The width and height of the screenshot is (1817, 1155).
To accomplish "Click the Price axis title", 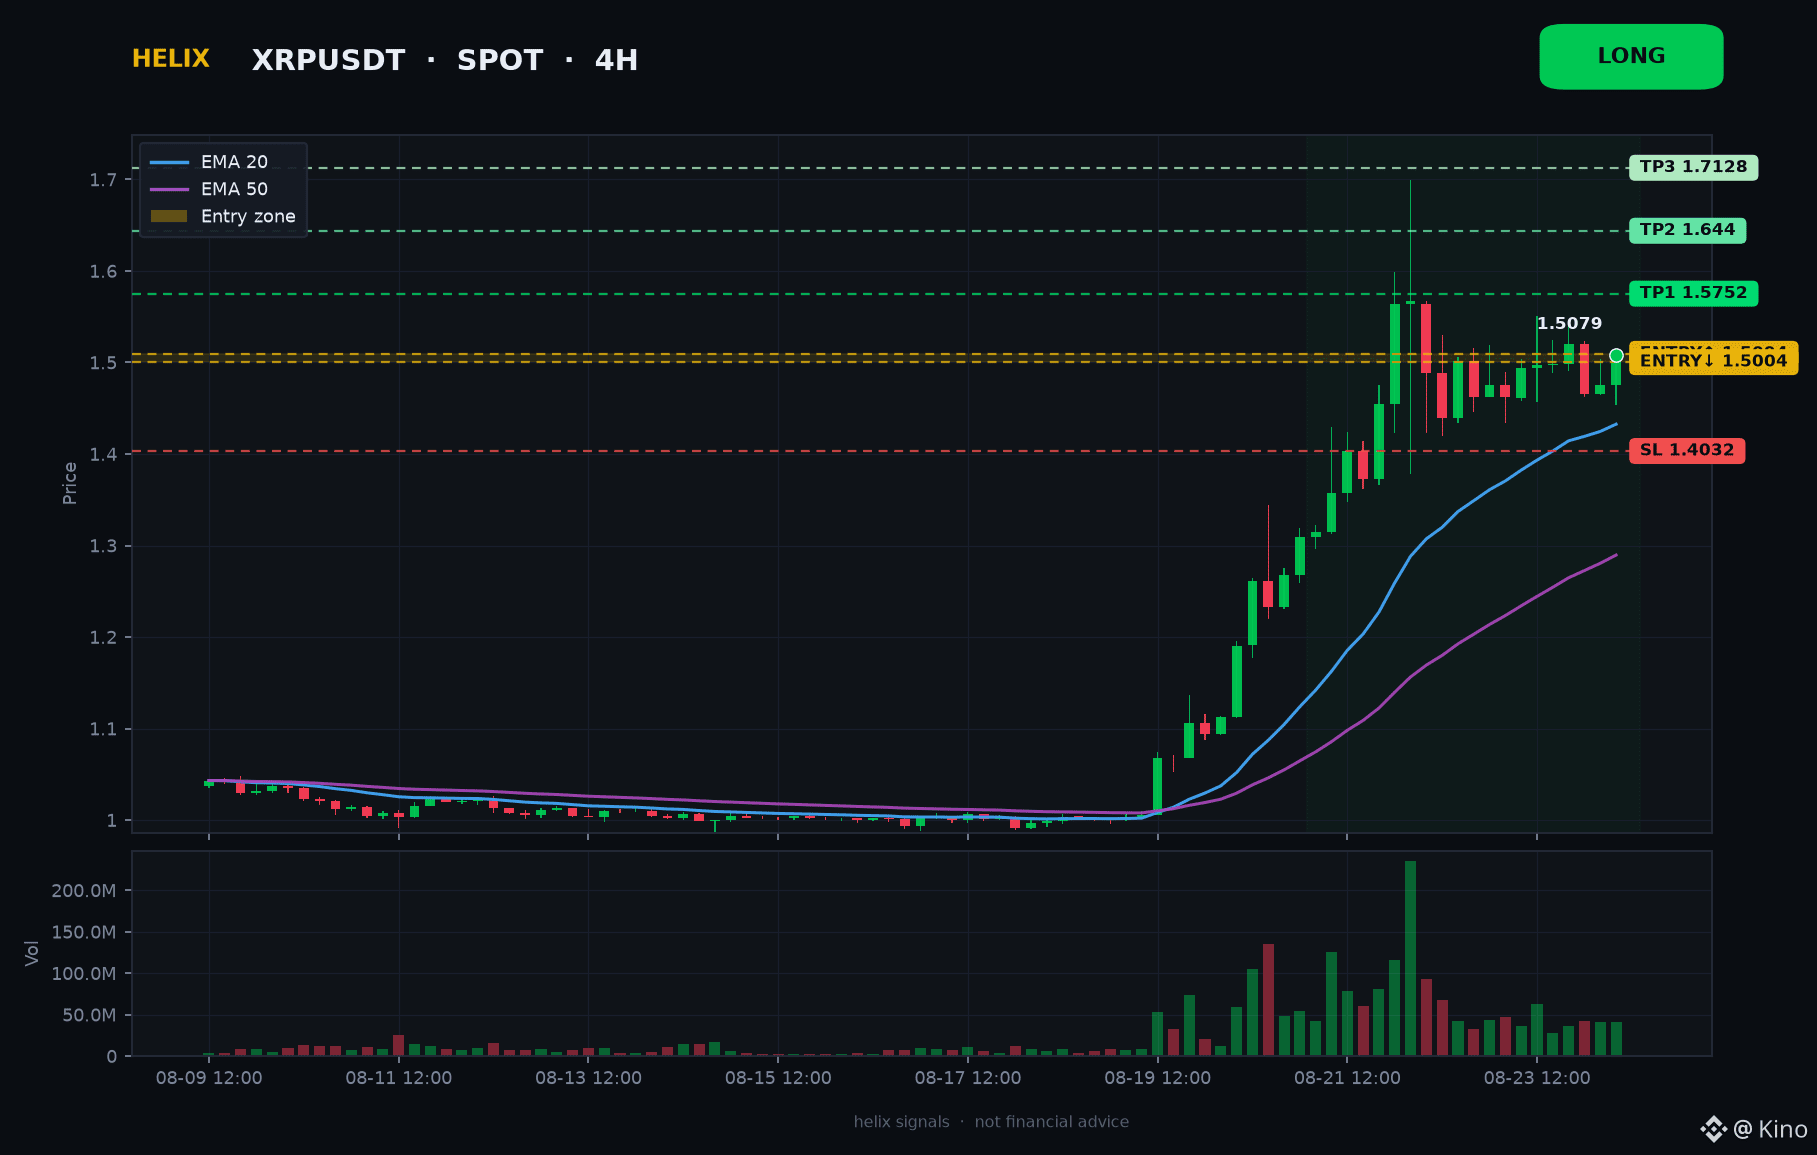I will pyautogui.click(x=70, y=483).
